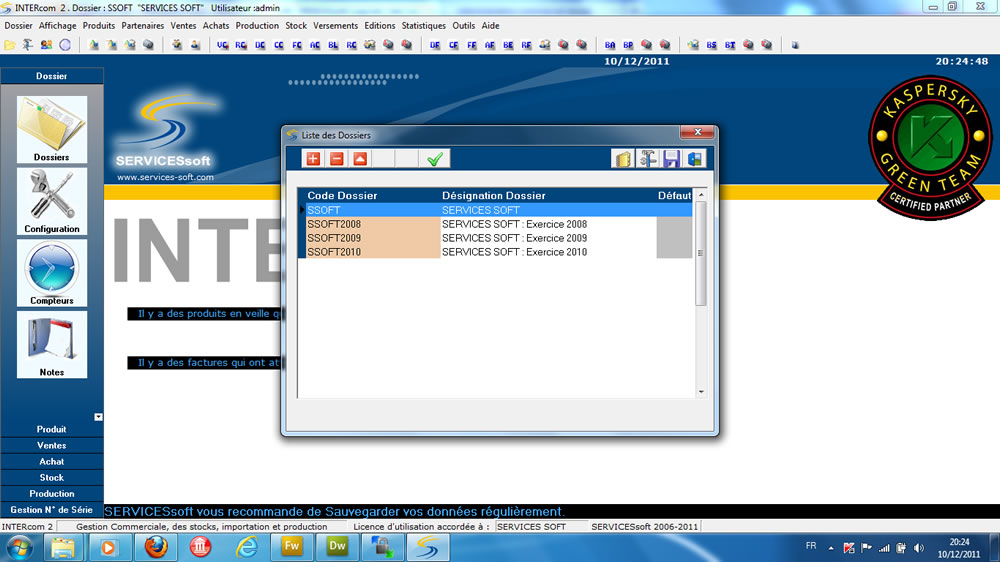Click the red plus add dossier button
The width and height of the screenshot is (1000, 562).
(x=313, y=159)
